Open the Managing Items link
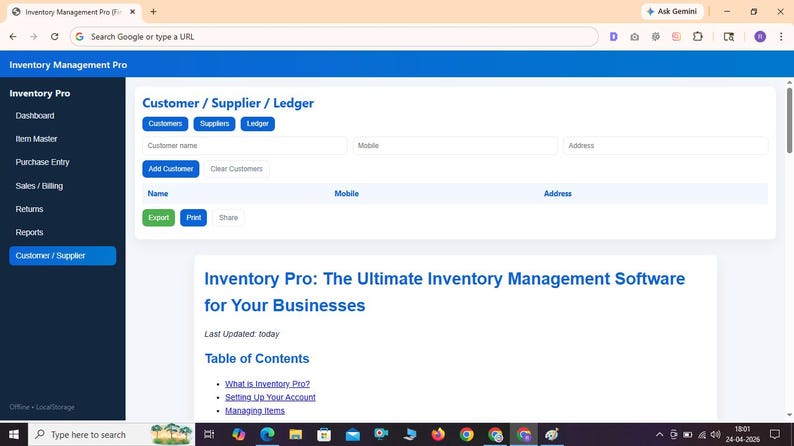 255,411
